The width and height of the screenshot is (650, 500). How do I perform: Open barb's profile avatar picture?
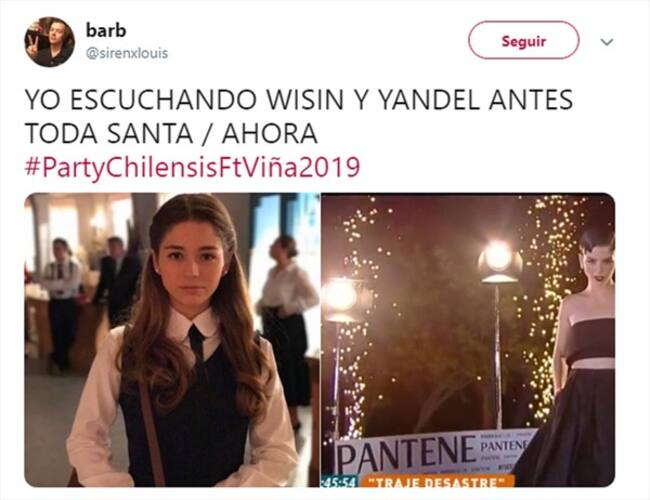tap(50, 42)
